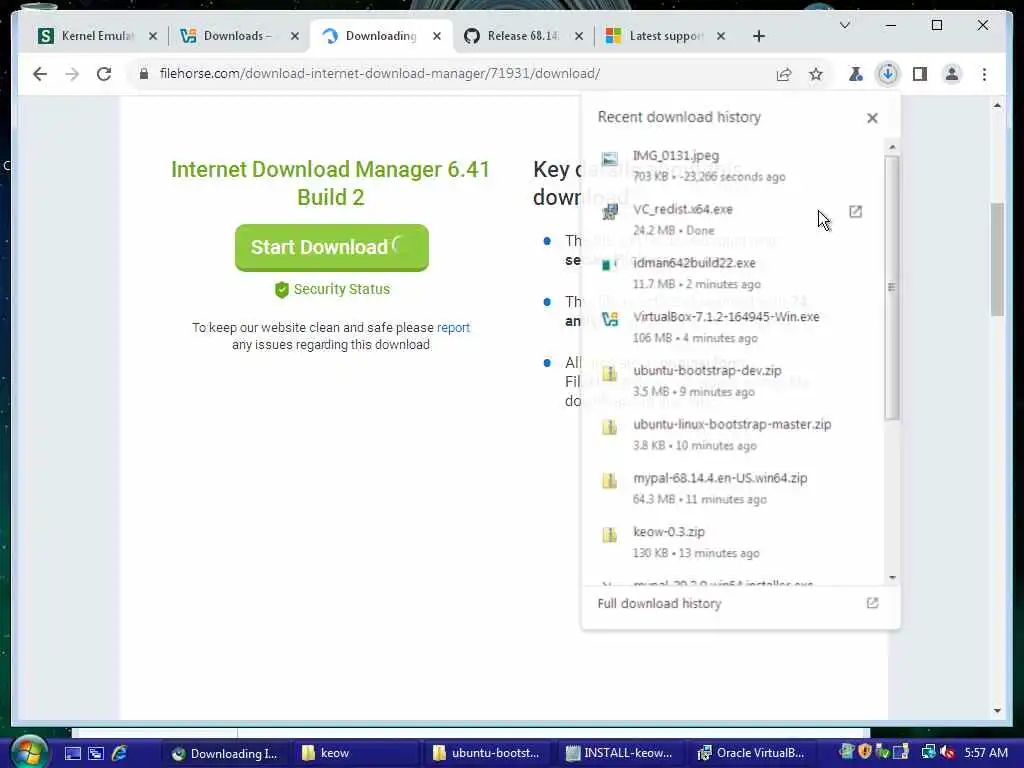Click the download list scrollbar thumb

click(x=892, y=287)
